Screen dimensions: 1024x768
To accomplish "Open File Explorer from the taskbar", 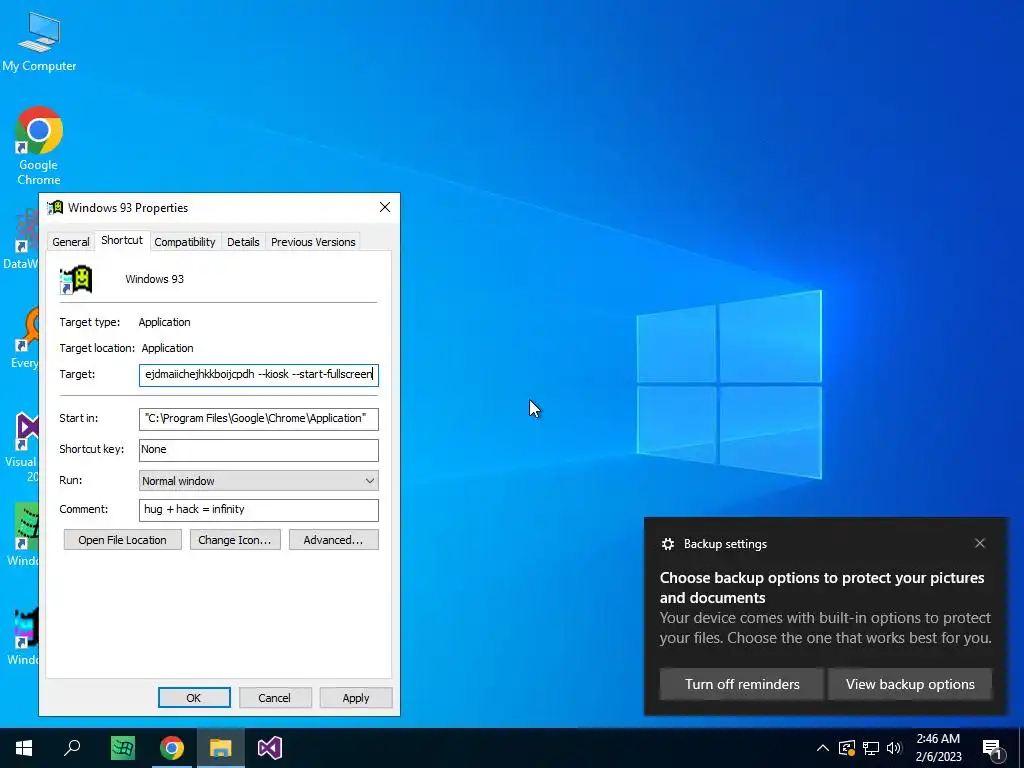I will coord(221,748).
